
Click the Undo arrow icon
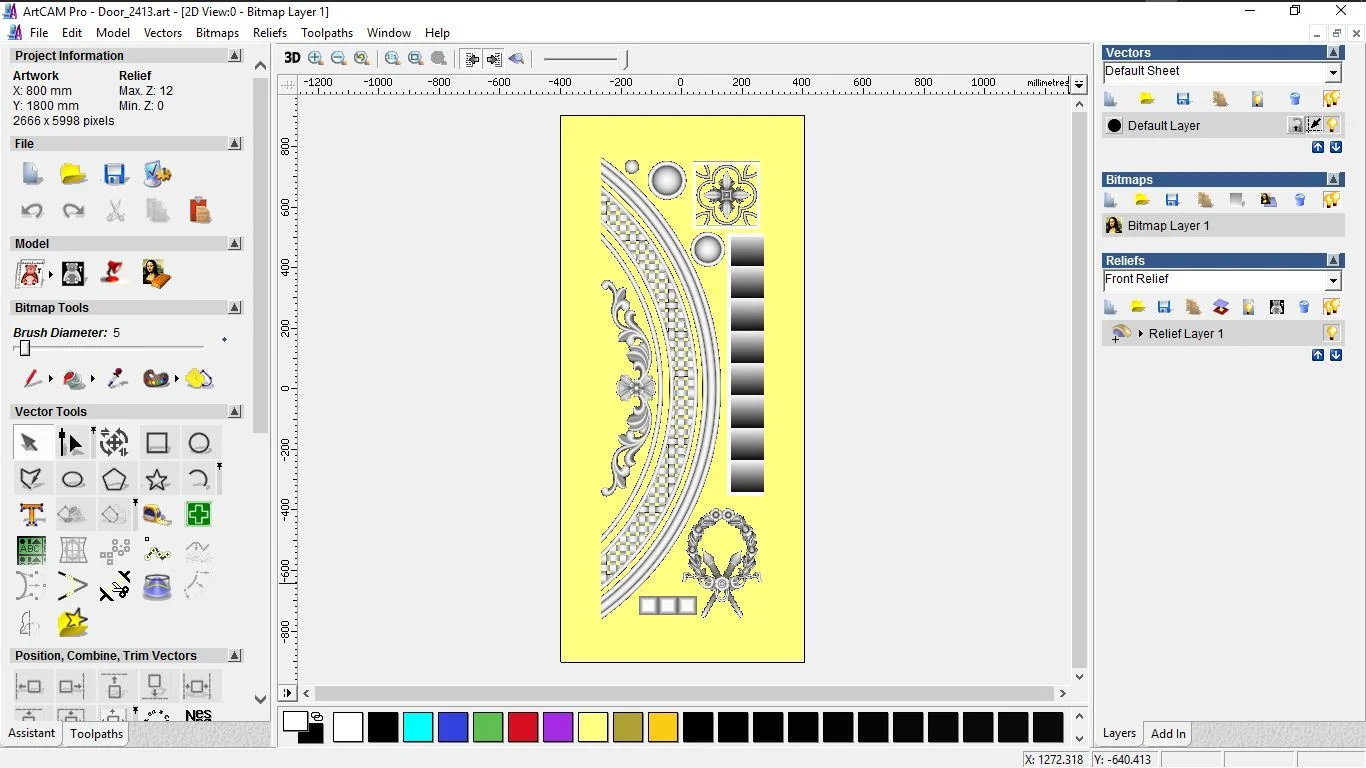pos(32,210)
